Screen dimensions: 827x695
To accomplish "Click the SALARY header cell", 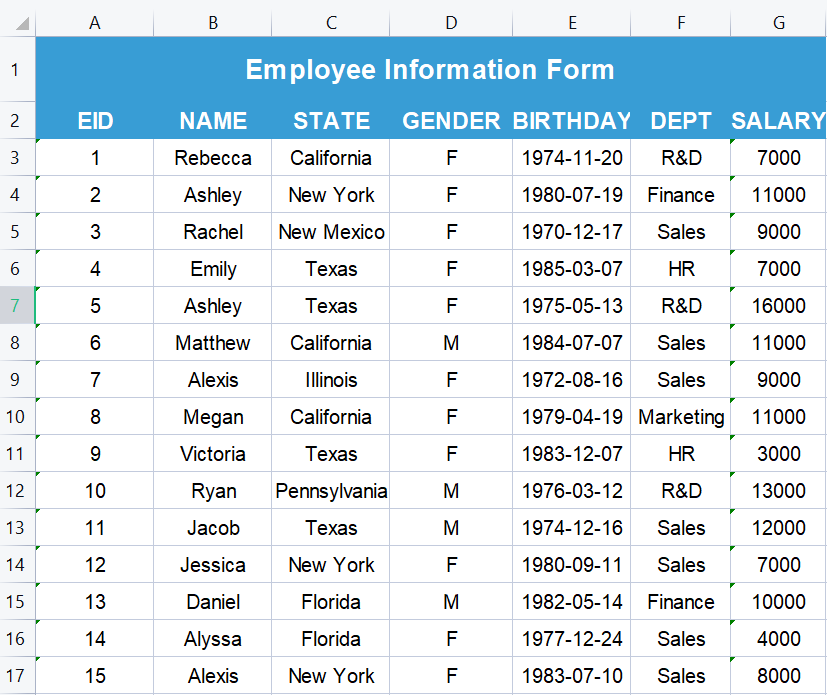I will (778, 121).
